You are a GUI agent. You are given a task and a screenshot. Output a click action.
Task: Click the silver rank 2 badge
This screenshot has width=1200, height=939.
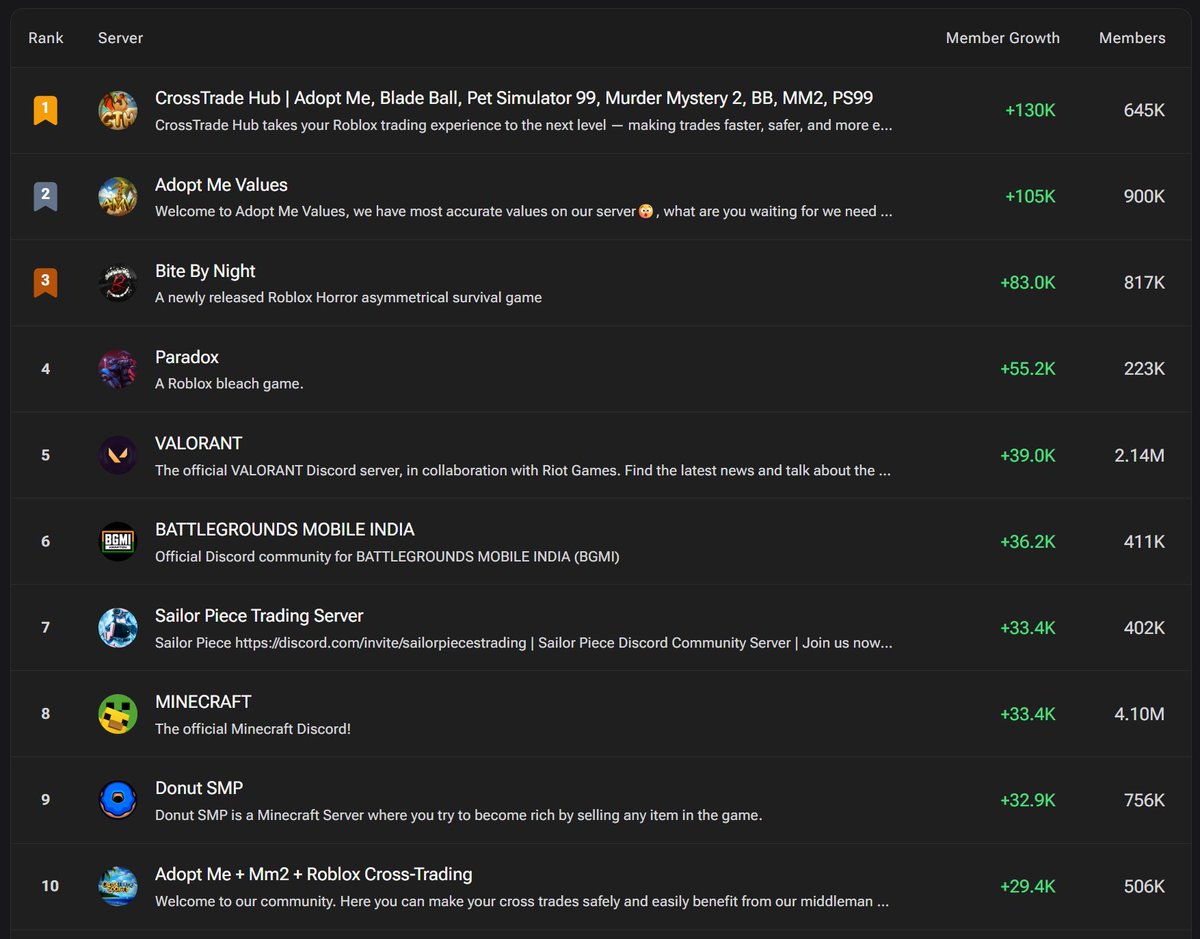pyautogui.click(x=45, y=196)
